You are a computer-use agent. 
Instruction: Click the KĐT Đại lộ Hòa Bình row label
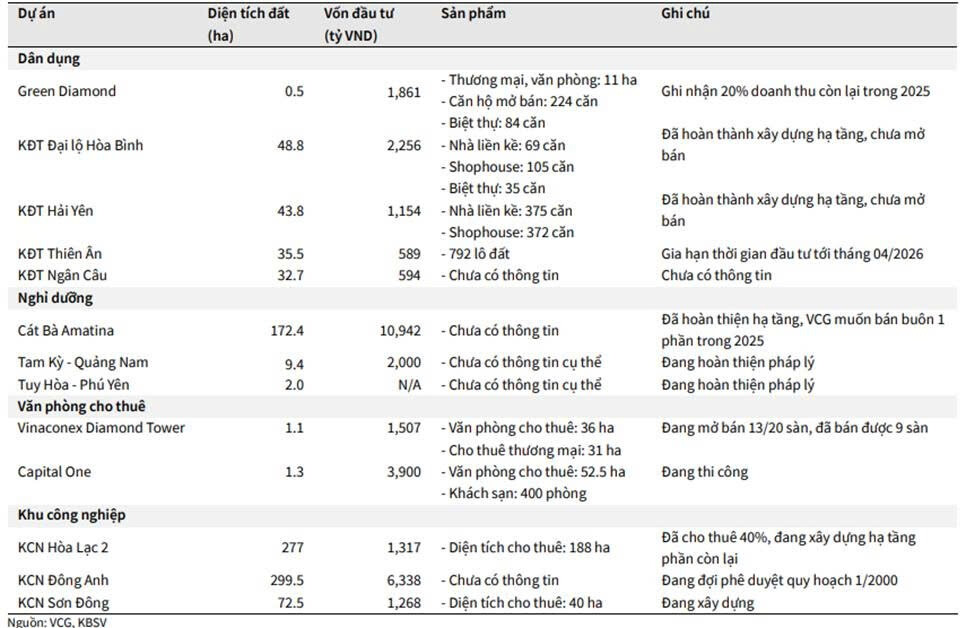(81, 145)
